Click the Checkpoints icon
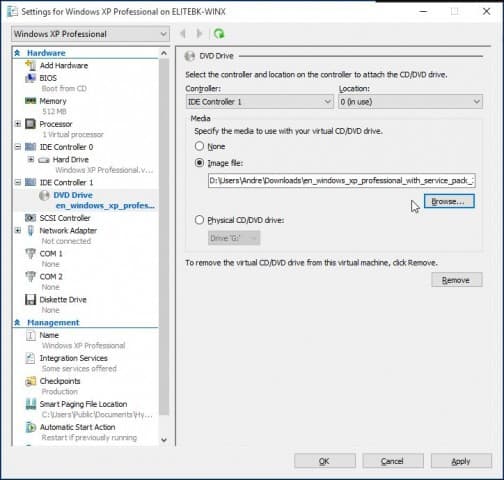The height and width of the screenshot is (480, 504). [30, 381]
